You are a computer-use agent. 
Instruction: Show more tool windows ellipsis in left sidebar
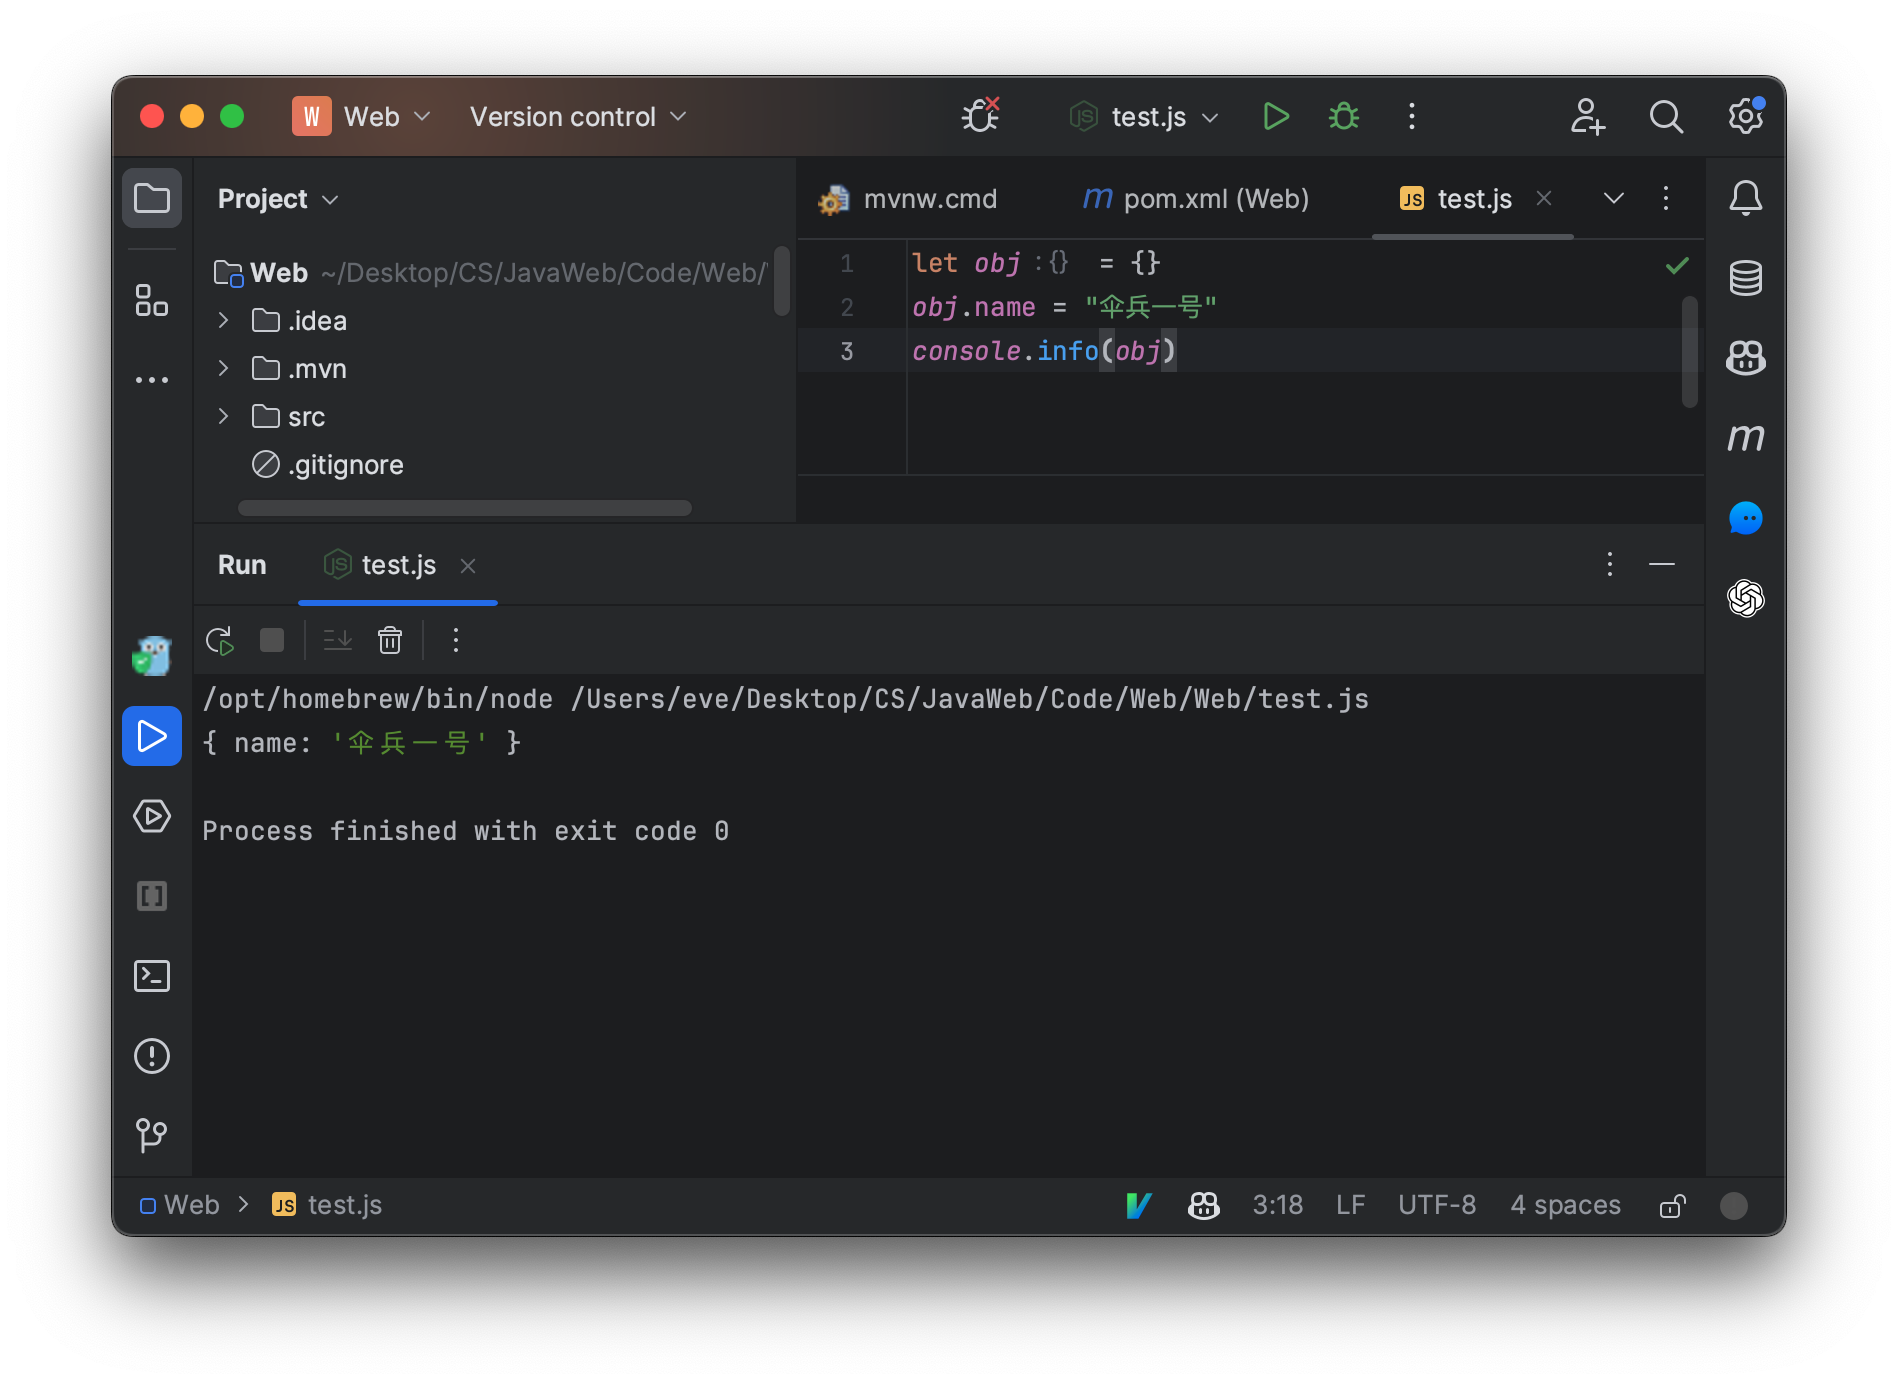(152, 380)
